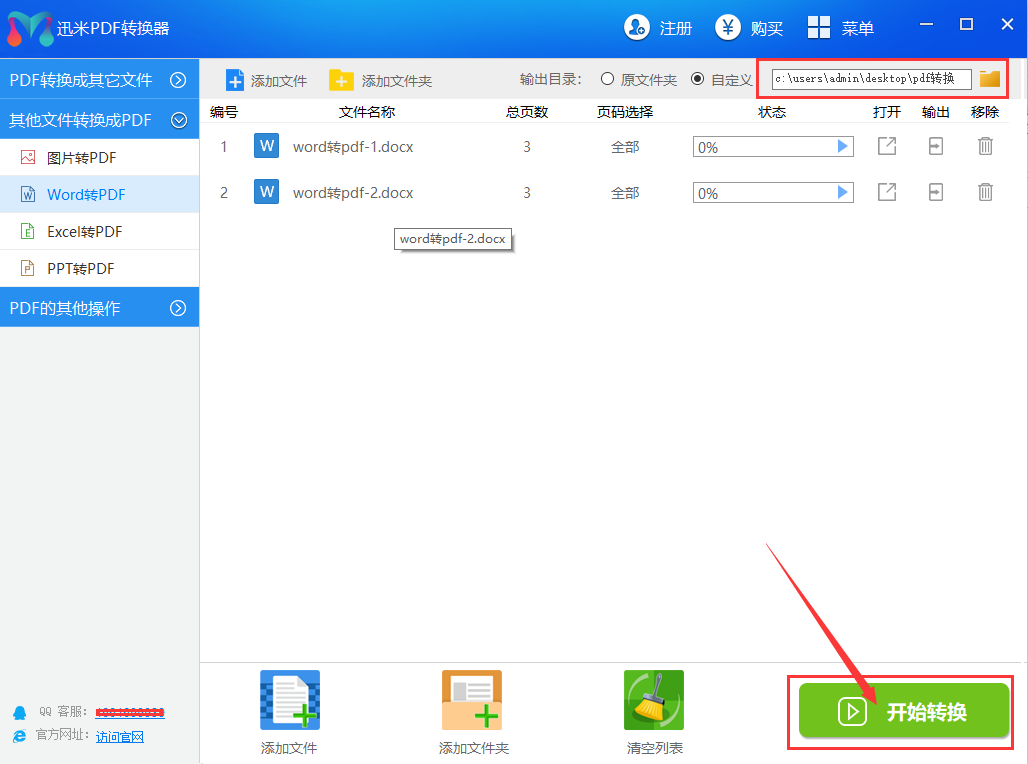
Task: Expand the PDF的其他操作 section
Action: [x=178, y=308]
